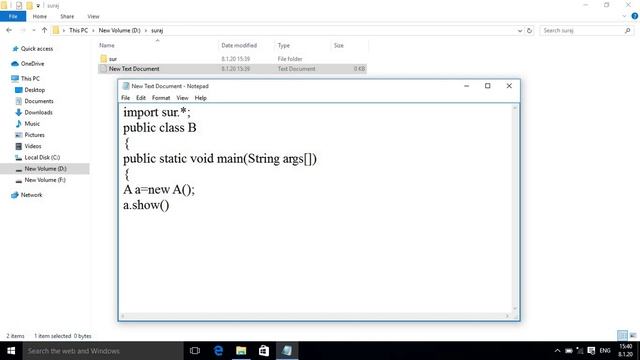This screenshot has width=640, height=360.
Task: Place cursor after a.show() line
Action: 170,205
